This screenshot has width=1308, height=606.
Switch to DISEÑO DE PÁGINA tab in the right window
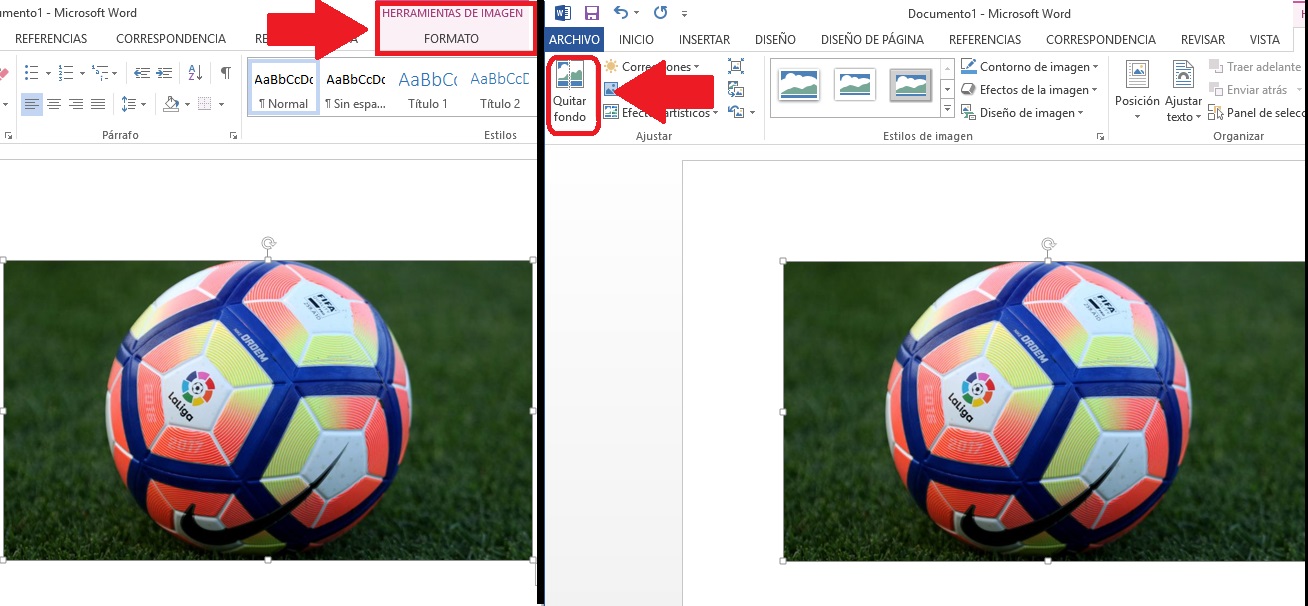(x=872, y=40)
